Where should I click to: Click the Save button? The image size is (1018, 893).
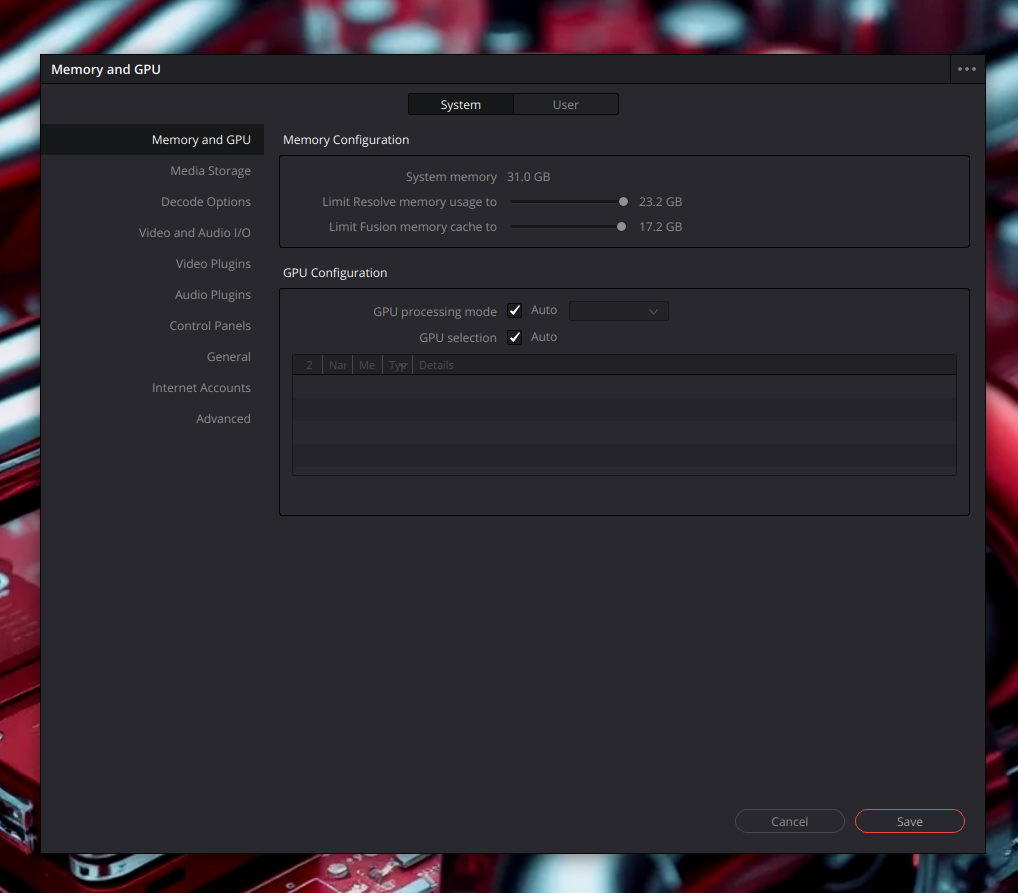click(x=909, y=821)
